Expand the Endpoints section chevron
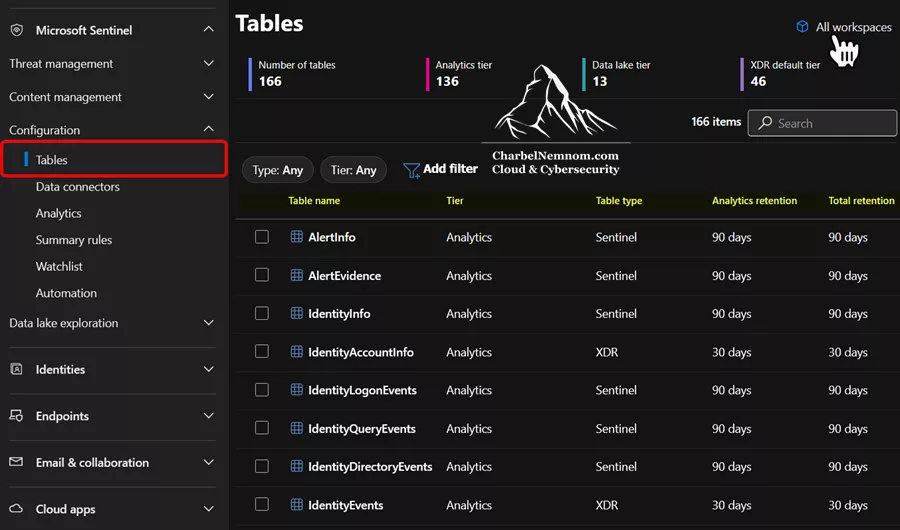 tap(209, 416)
